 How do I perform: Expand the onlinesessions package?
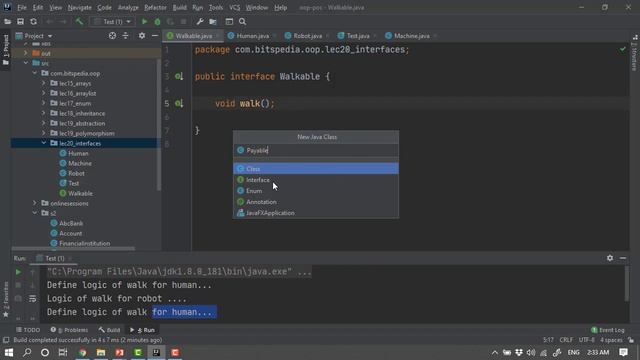coord(35,203)
